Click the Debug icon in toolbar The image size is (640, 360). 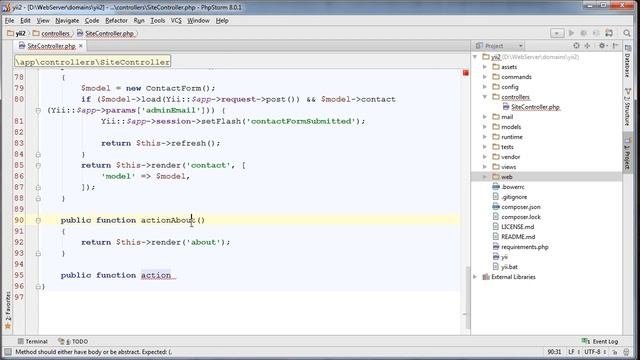click(x=584, y=33)
